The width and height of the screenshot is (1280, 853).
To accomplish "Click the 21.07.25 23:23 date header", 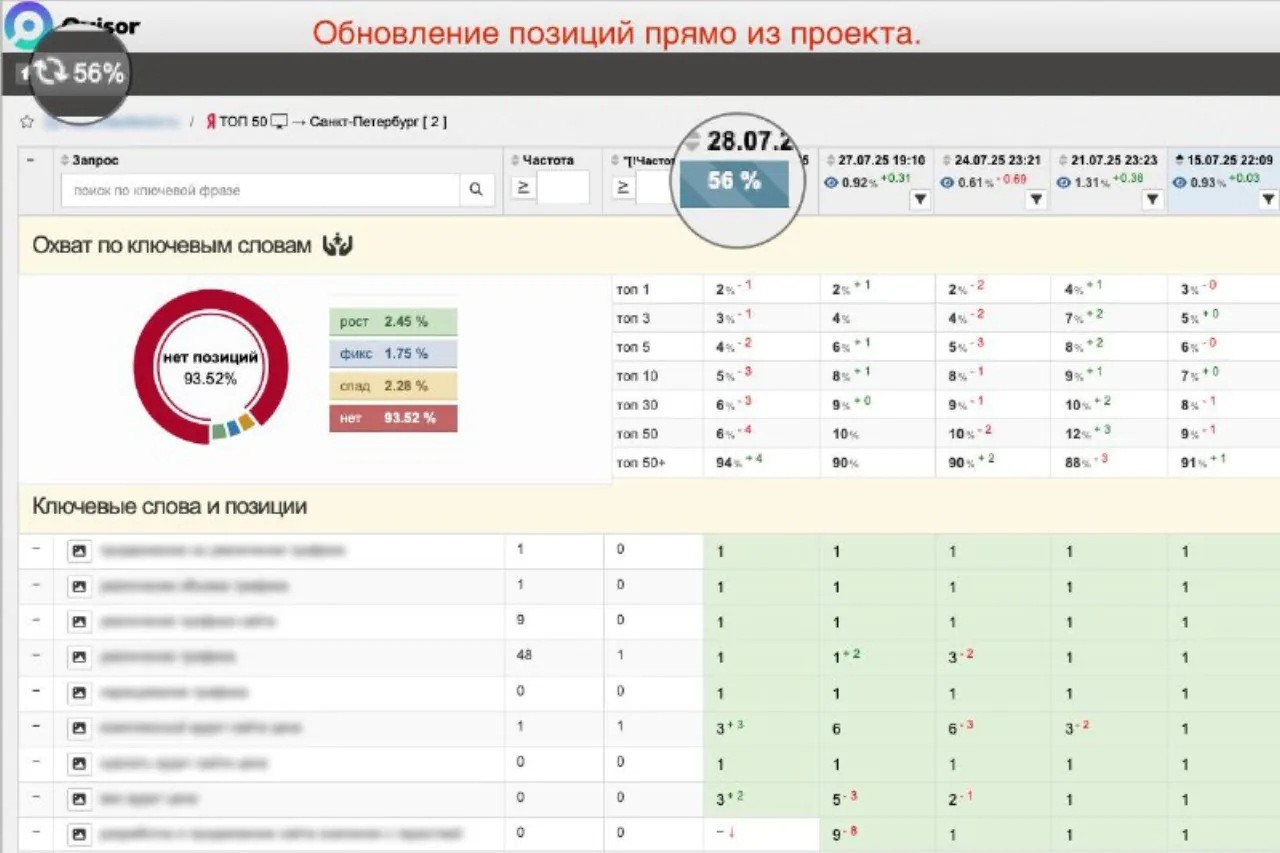I will pyautogui.click(x=1114, y=160).
